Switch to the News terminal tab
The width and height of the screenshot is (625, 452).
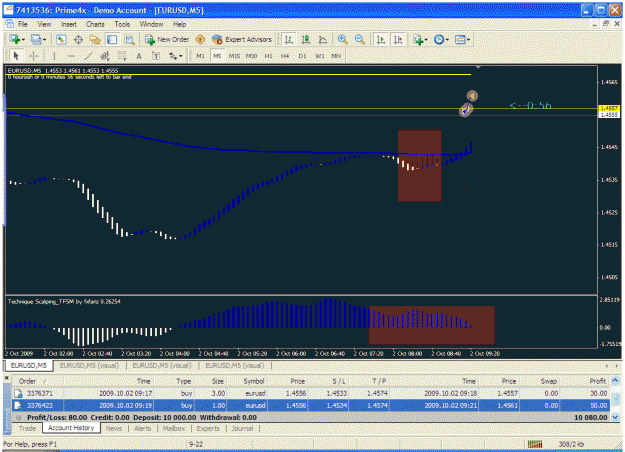coord(114,428)
